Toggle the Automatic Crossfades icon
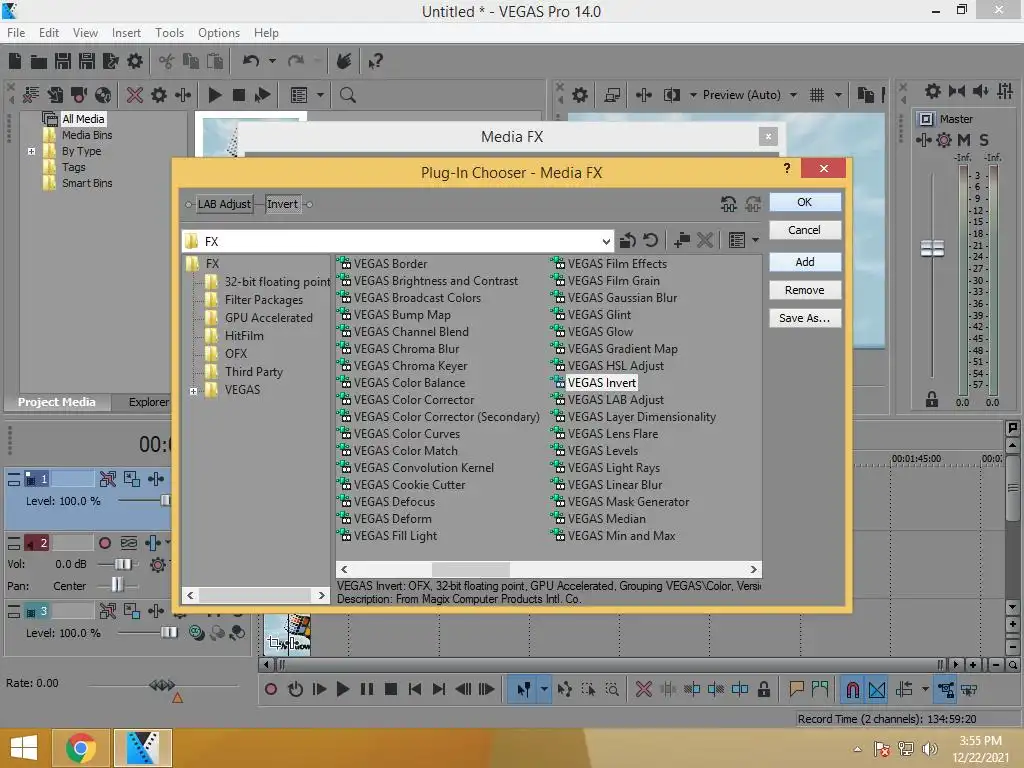 [877, 690]
